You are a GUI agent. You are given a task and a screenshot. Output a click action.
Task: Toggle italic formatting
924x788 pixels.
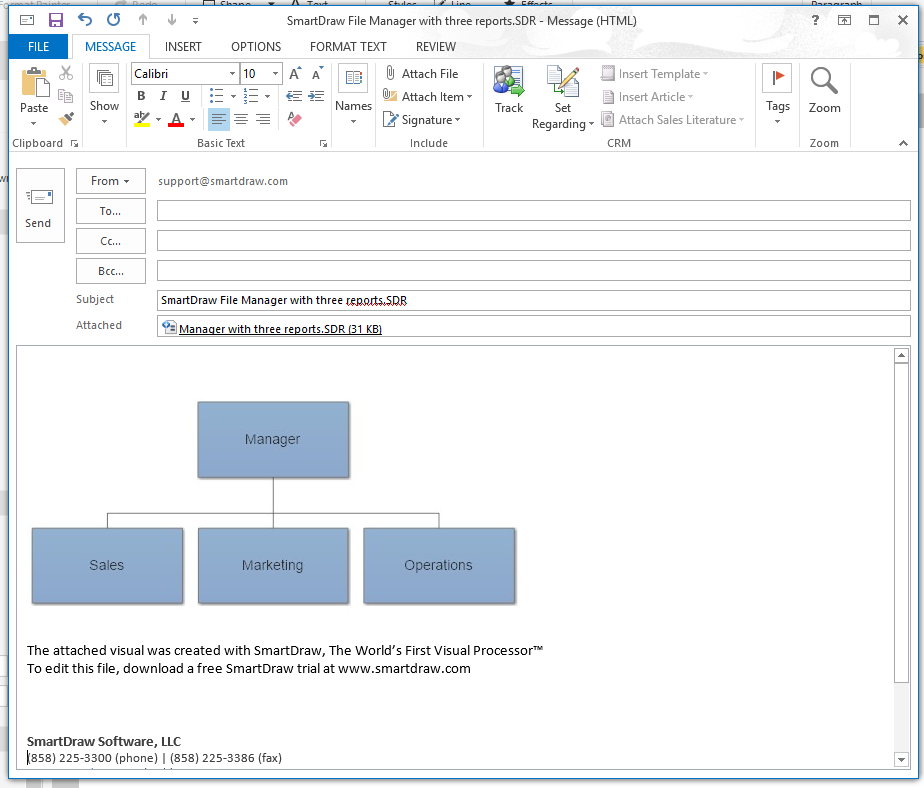[163, 96]
